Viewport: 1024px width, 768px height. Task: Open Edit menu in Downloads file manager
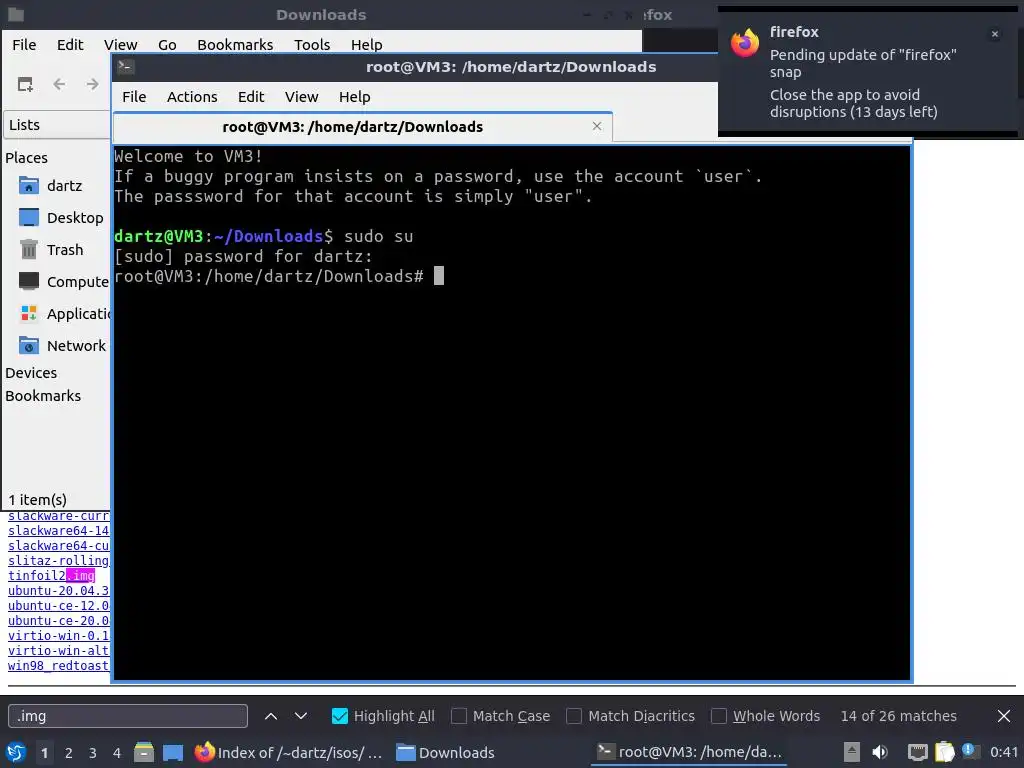click(70, 44)
